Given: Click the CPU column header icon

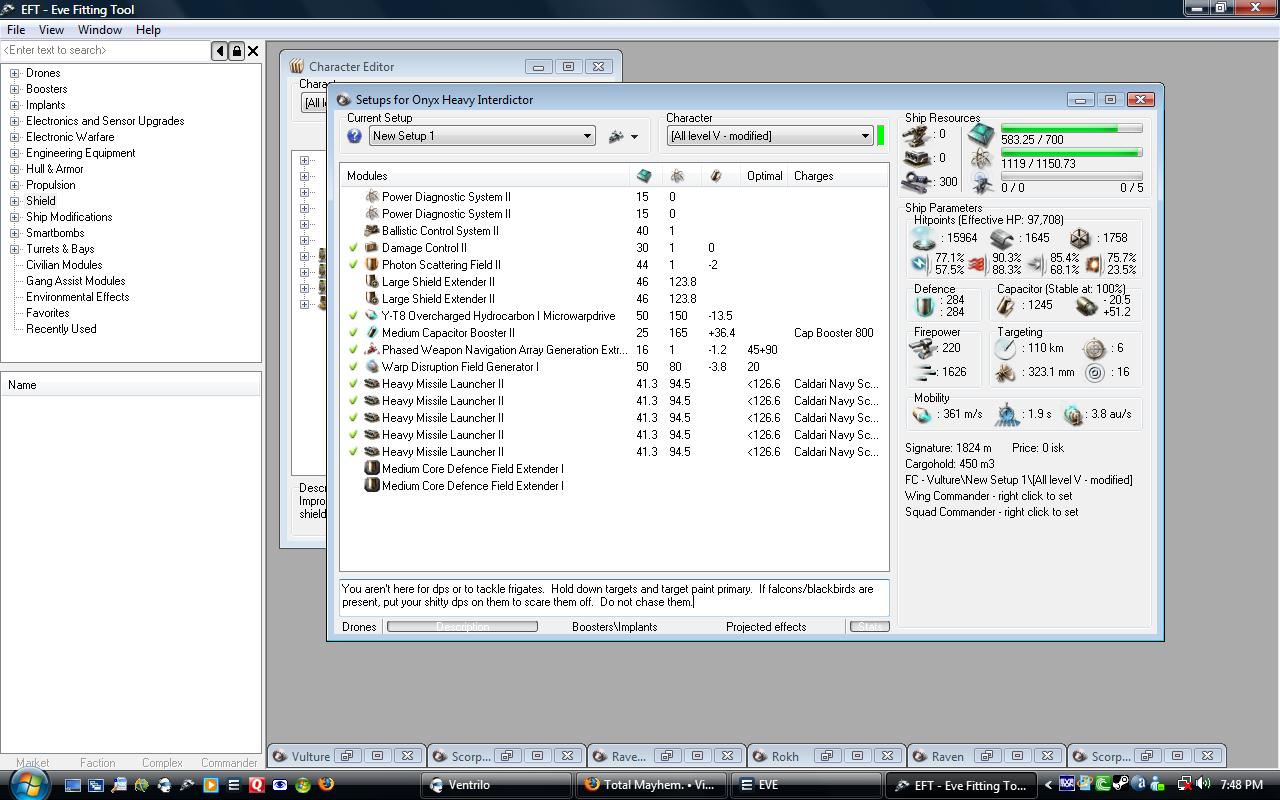Looking at the screenshot, I should coord(644,176).
